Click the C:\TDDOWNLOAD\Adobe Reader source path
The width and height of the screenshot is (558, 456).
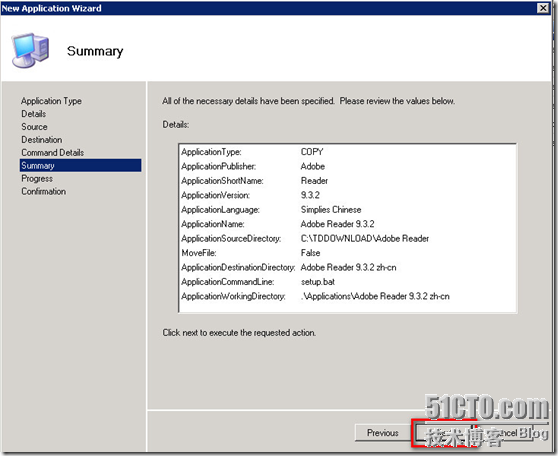click(365, 239)
